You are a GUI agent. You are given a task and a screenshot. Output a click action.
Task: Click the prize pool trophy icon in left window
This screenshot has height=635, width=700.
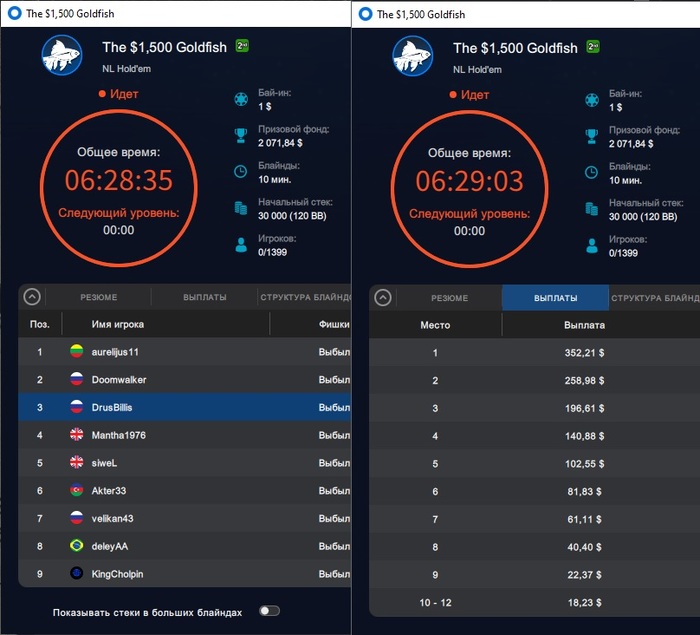(x=241, y=135)
